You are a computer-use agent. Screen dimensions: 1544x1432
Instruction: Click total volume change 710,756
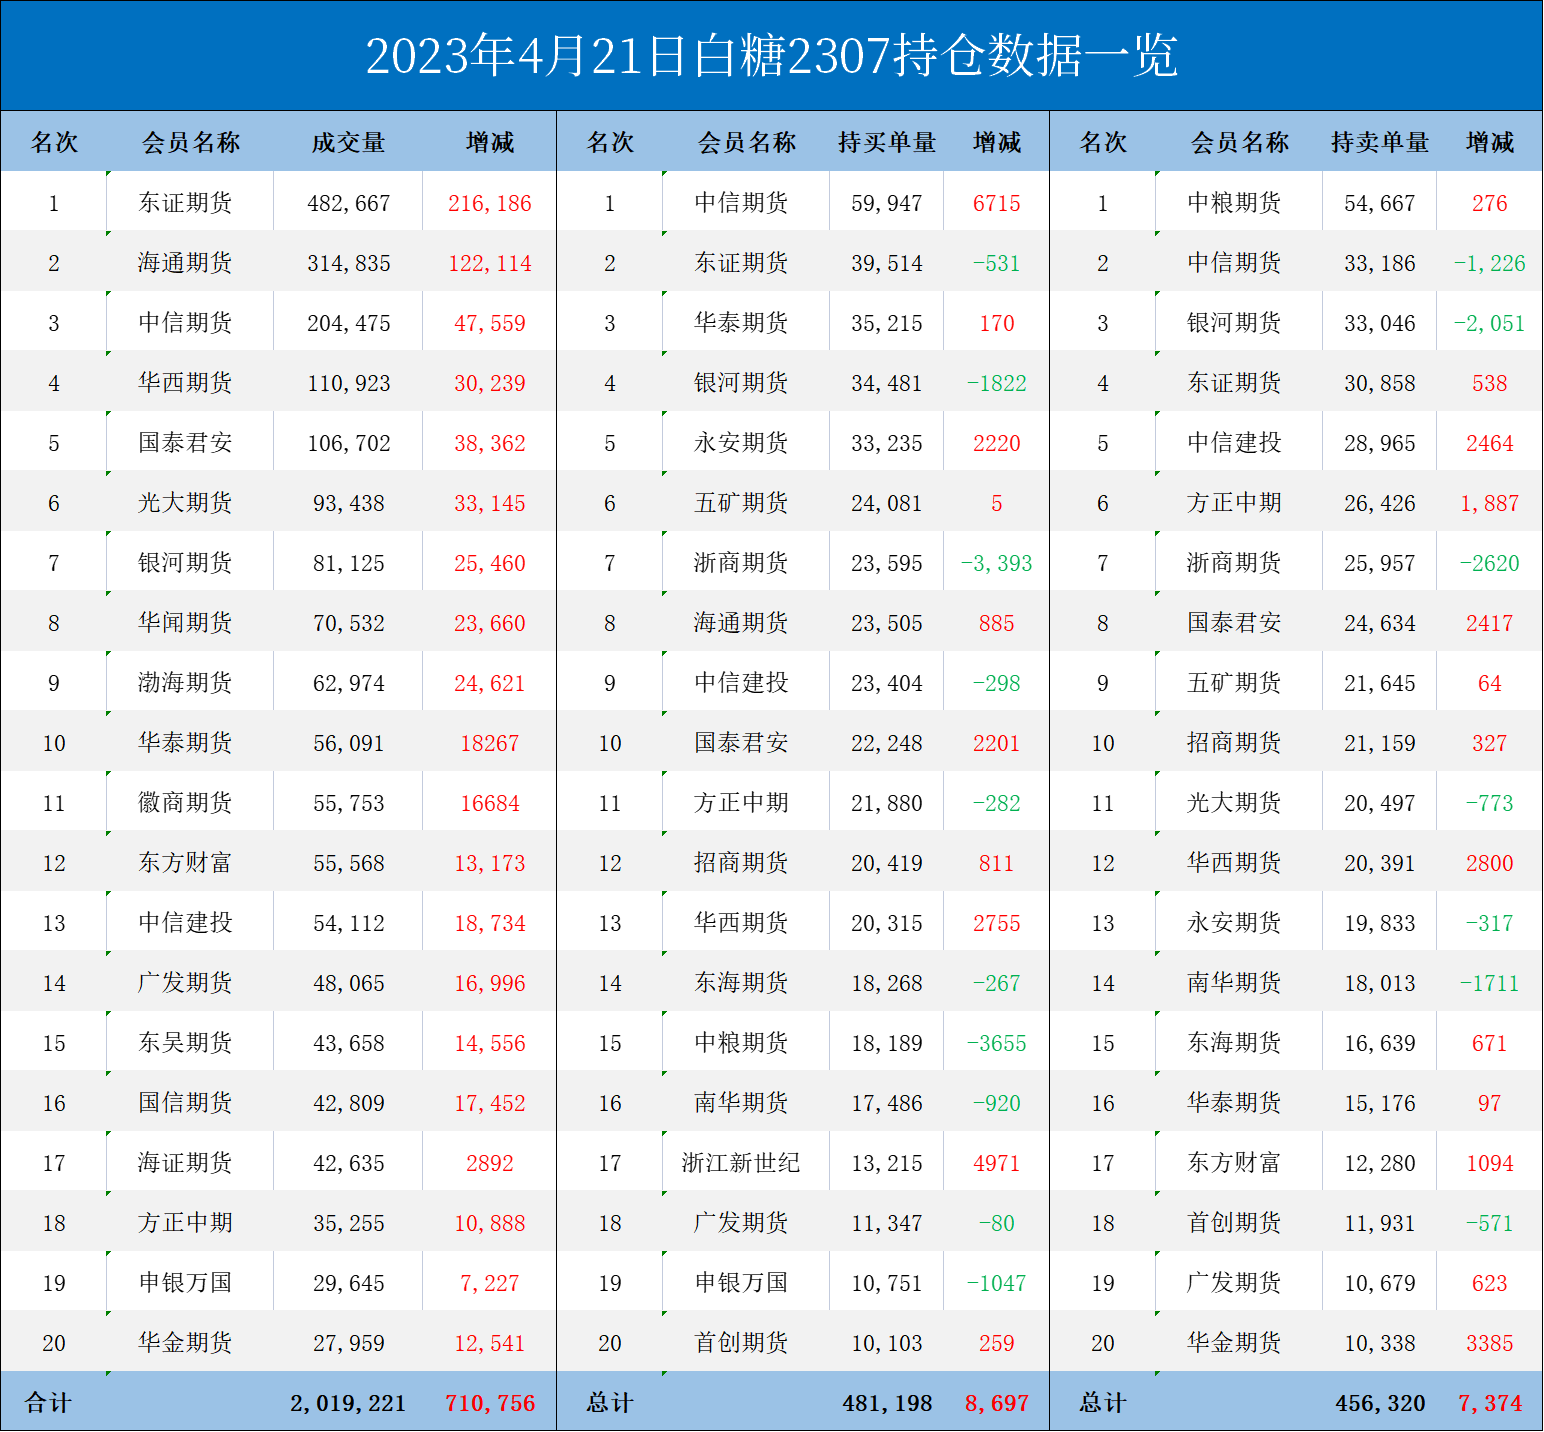point(490,1403)
